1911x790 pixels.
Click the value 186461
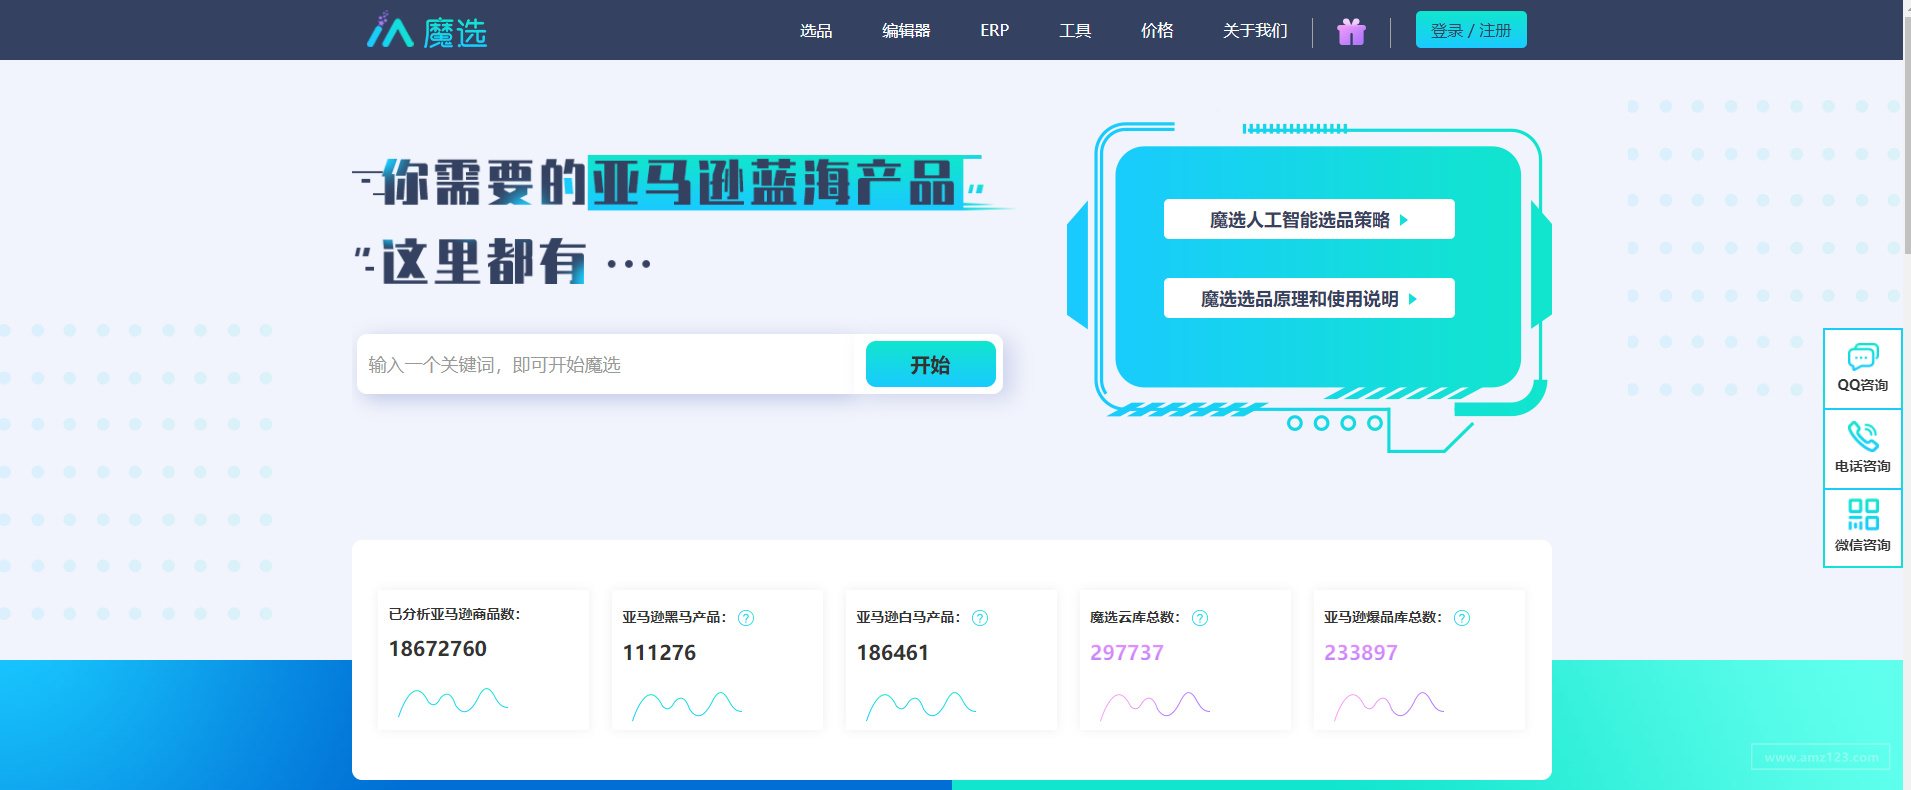(x=893, y=653)
